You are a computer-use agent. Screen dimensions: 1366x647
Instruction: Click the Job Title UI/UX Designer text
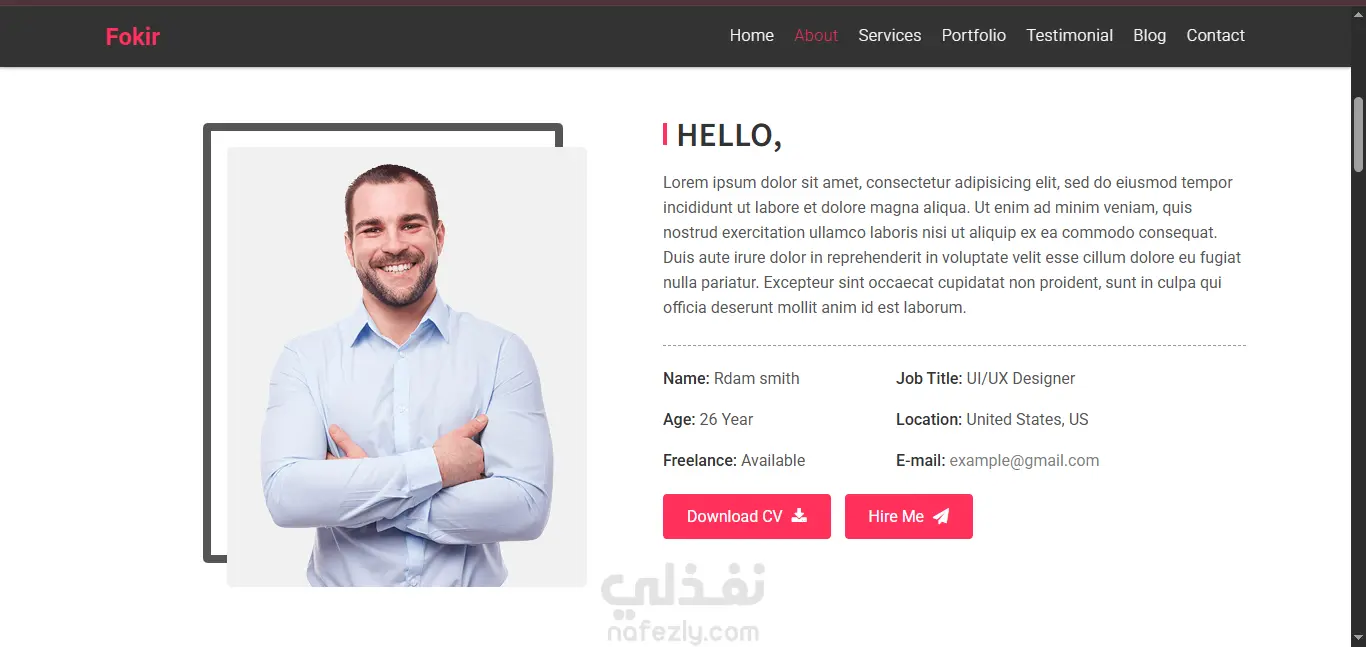(985, 379)
